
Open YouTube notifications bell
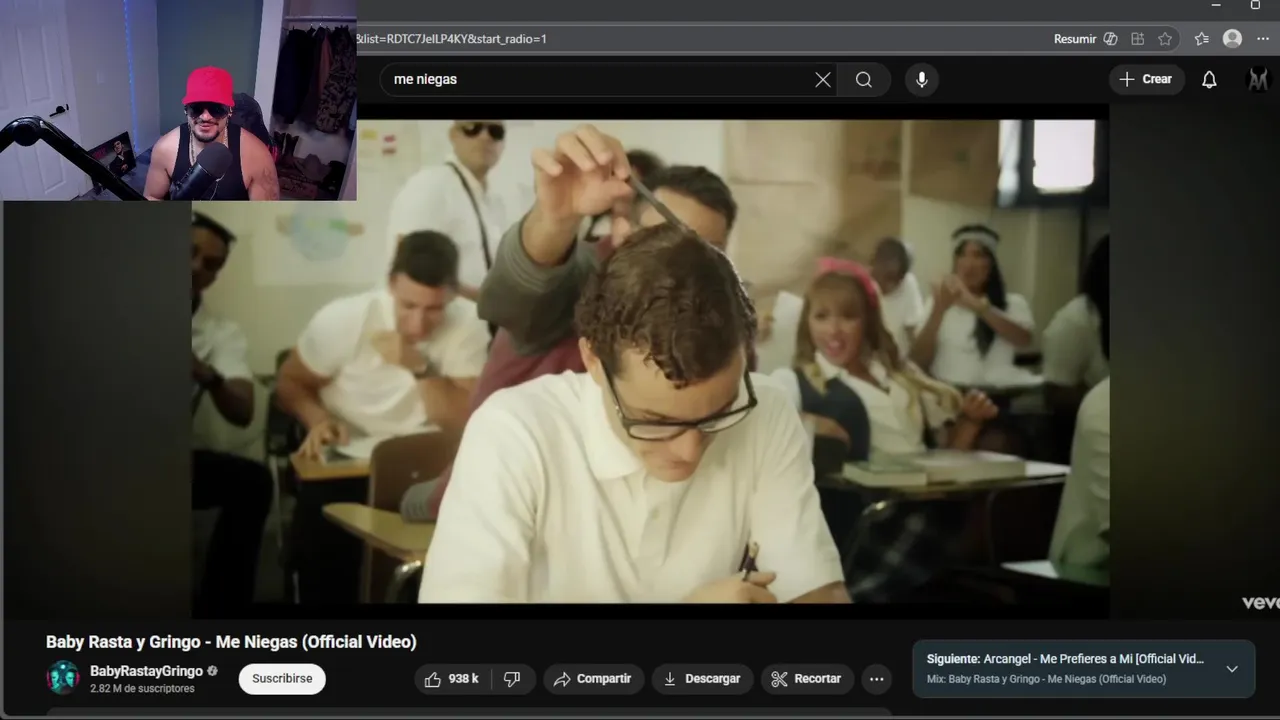1209,80
